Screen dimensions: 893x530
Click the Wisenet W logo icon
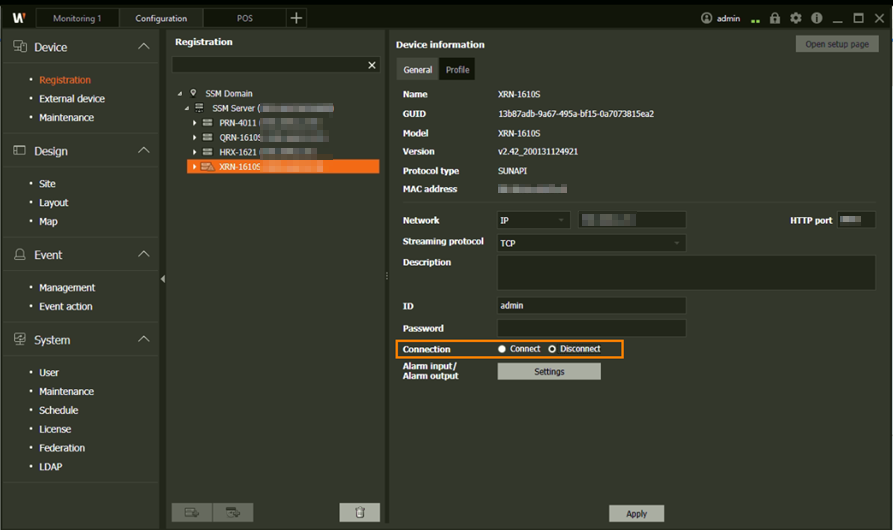(19, 18)
